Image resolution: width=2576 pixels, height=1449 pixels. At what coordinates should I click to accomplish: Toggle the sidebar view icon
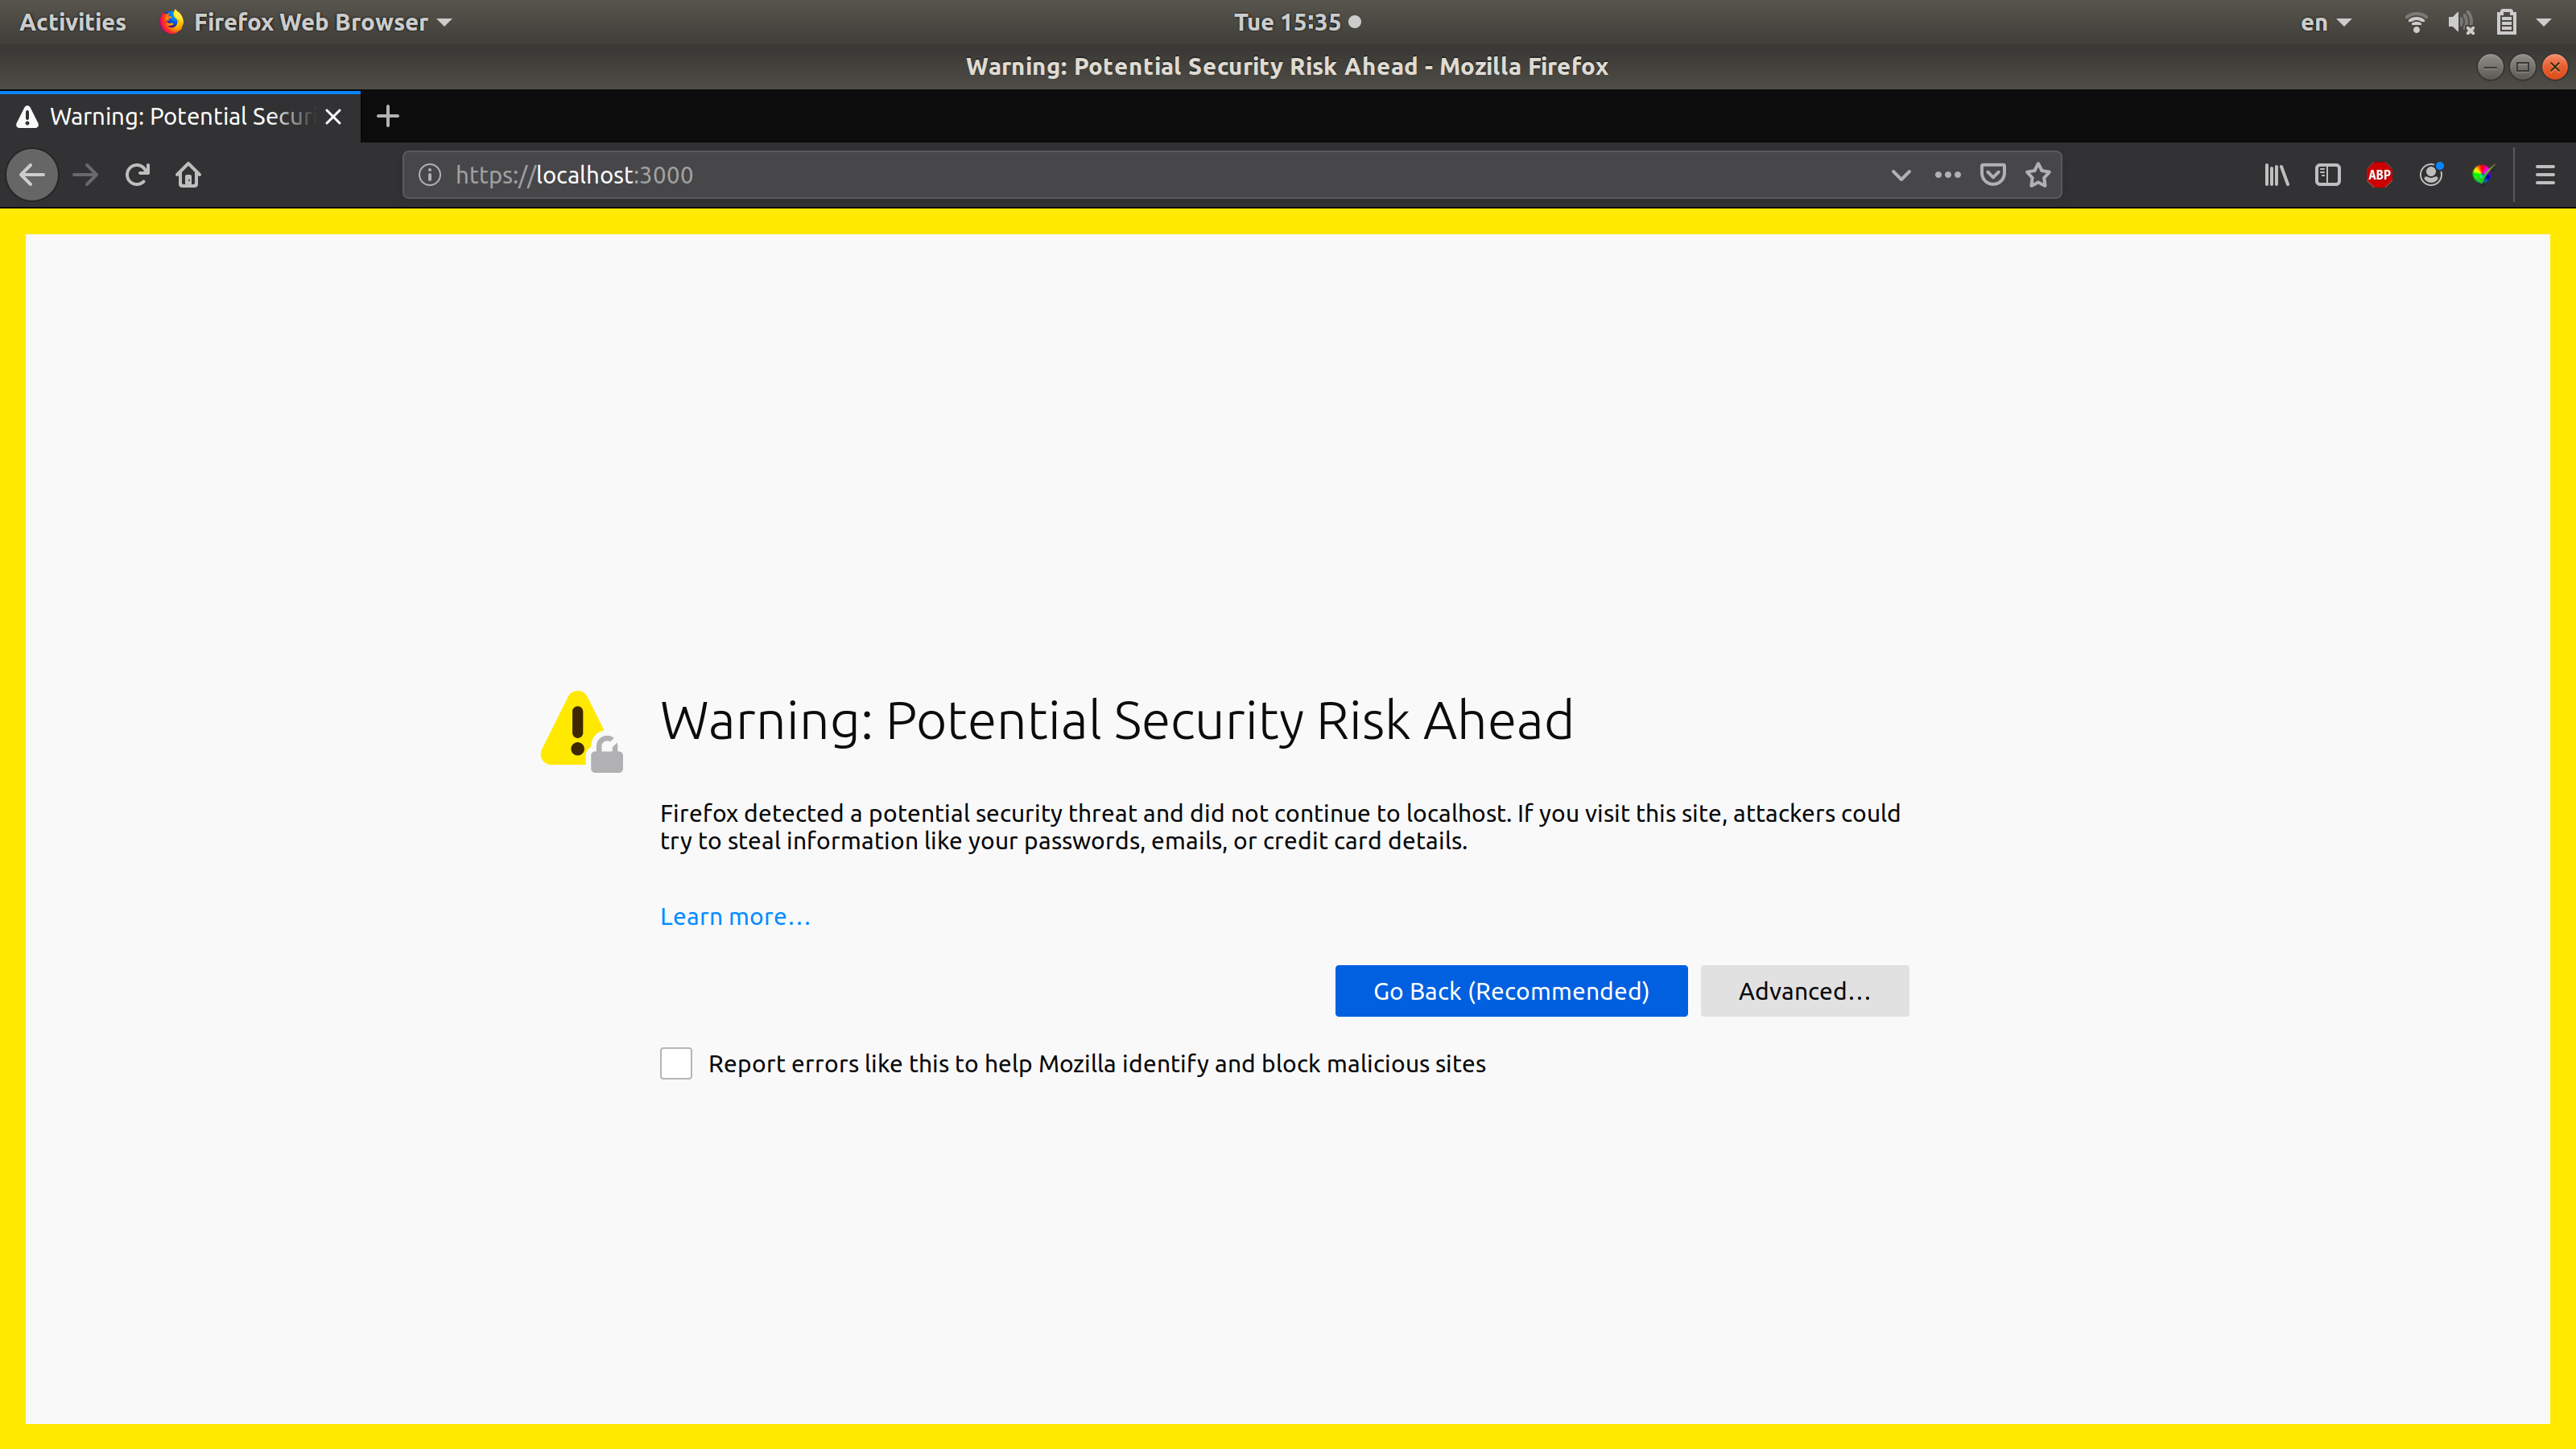point(2328,175)
